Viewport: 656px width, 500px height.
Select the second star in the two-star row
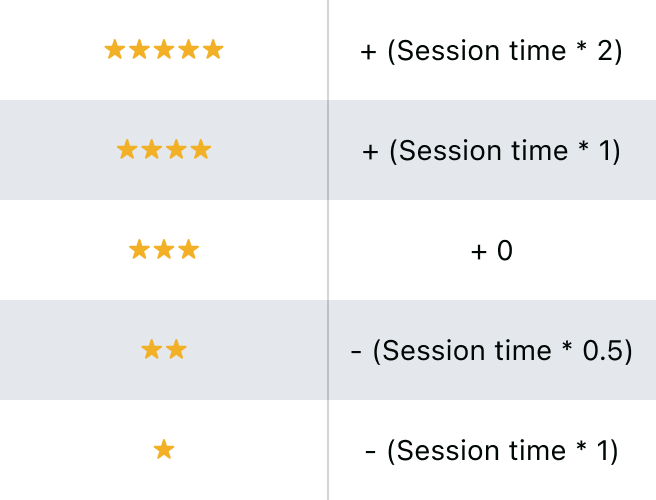[x=176, y=350]
